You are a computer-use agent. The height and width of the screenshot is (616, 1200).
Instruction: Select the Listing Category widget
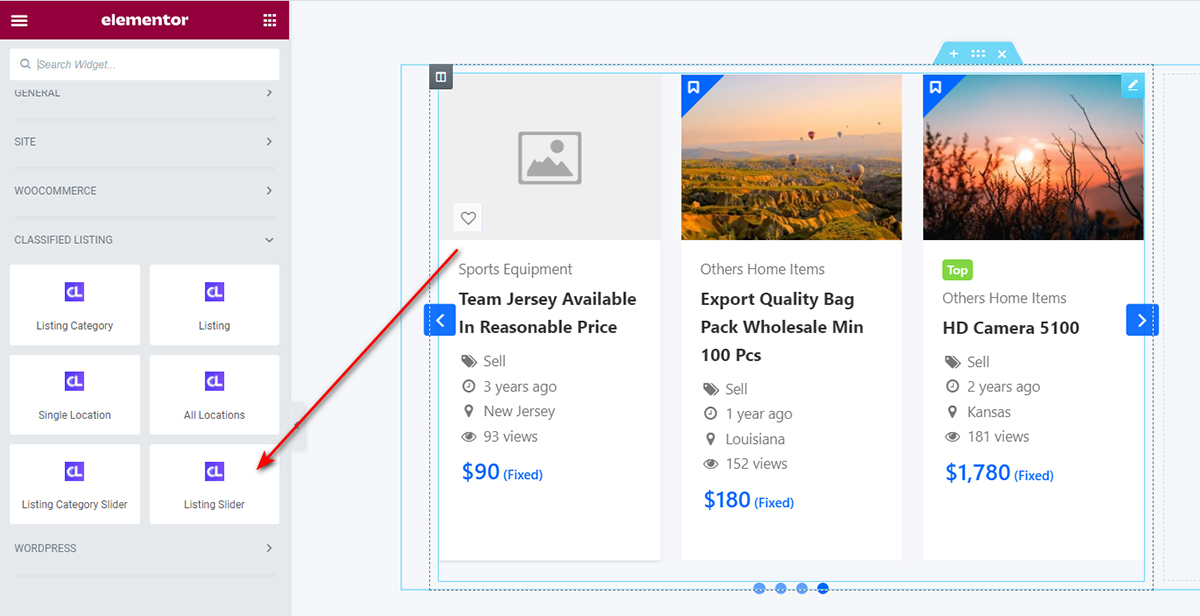point(75,305)
